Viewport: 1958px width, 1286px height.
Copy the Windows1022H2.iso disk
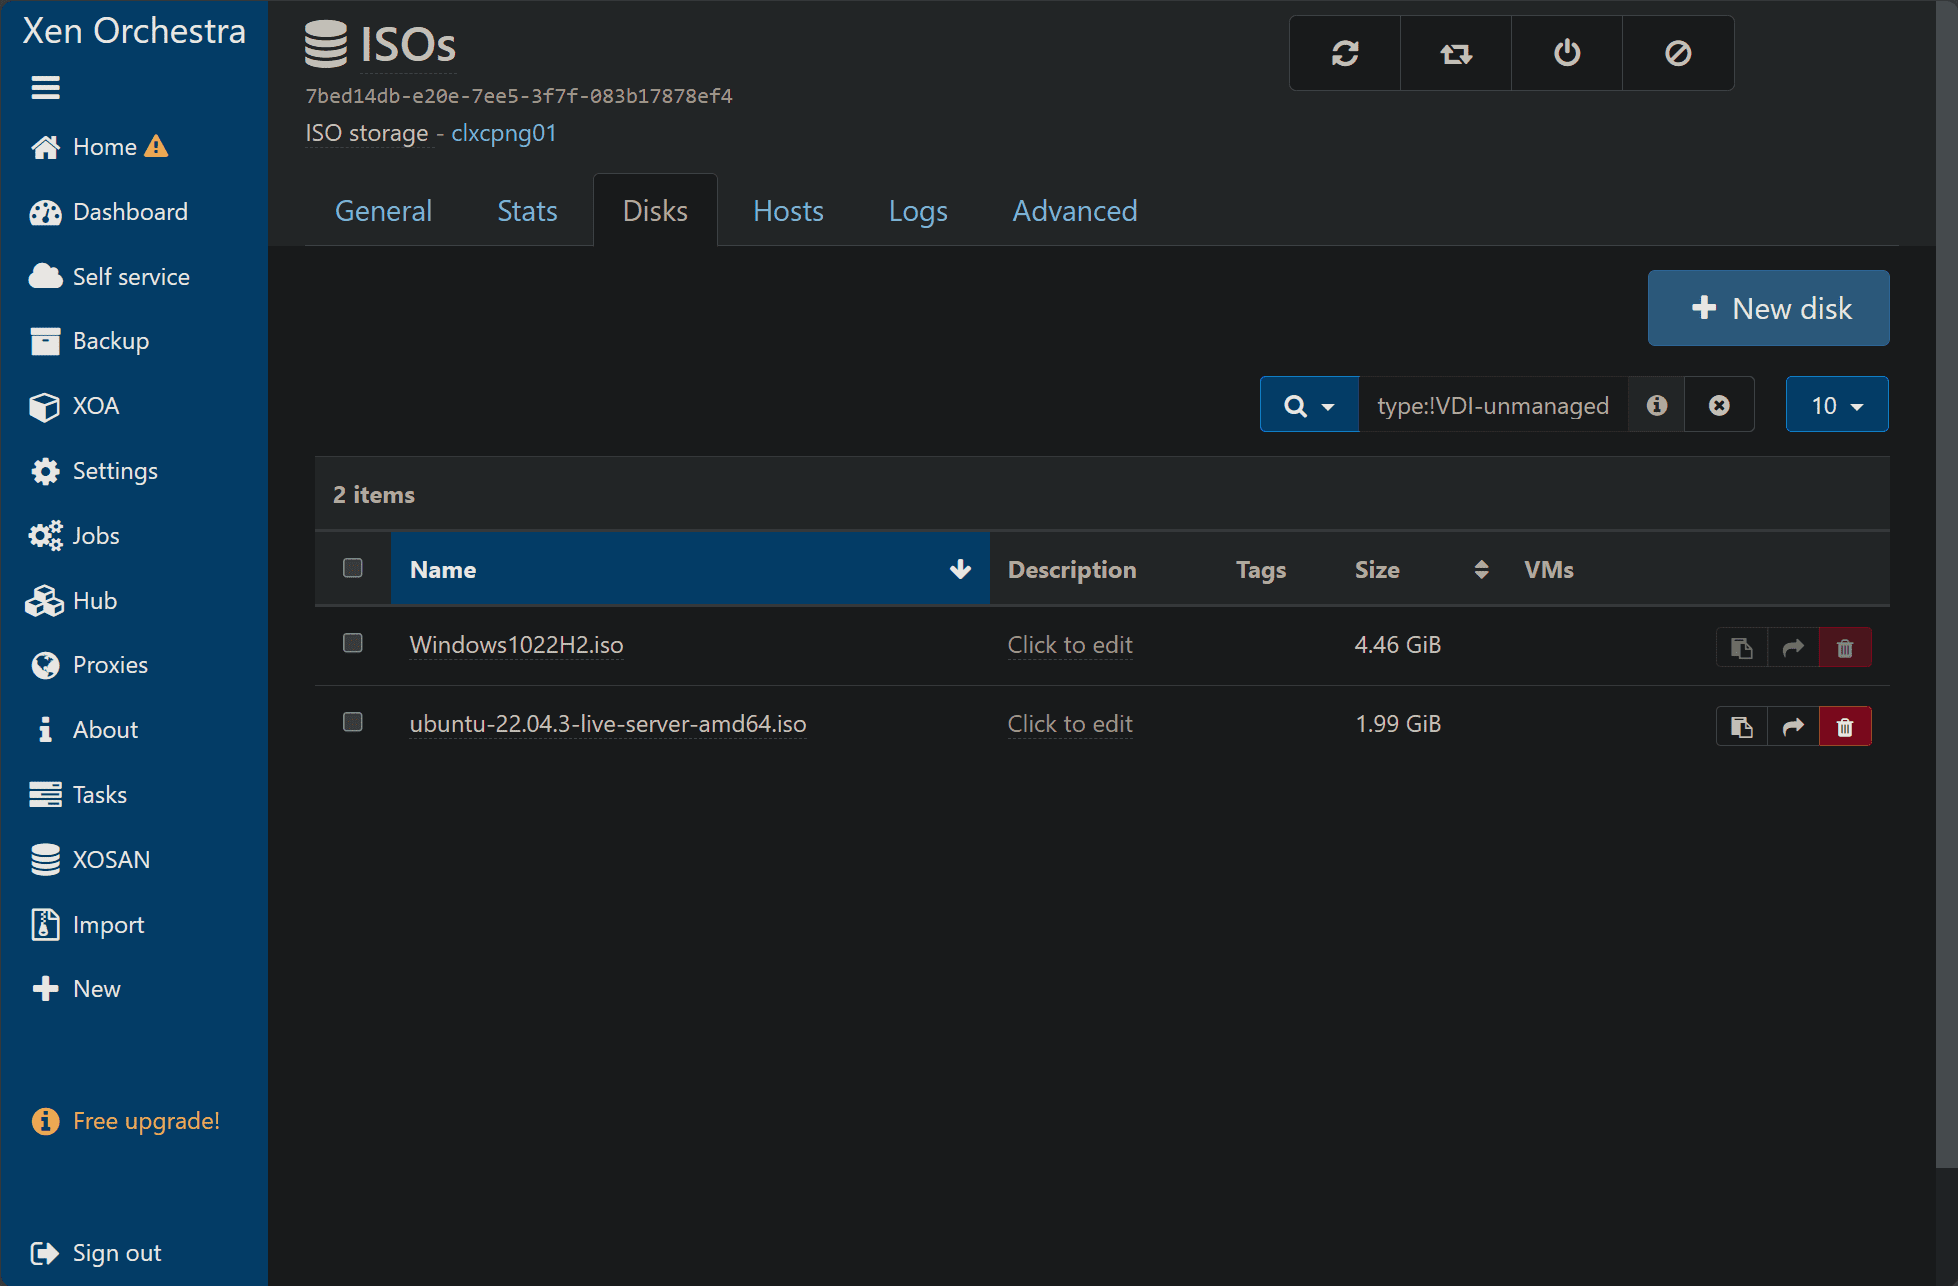[x=1742, y=648]
